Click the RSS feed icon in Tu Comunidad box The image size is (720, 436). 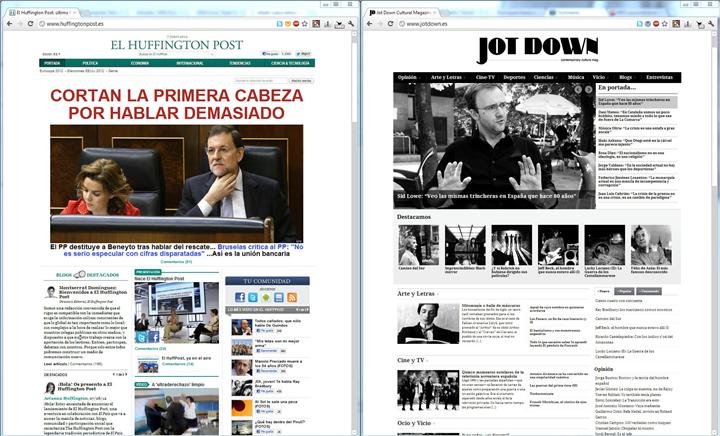(292, 297)
